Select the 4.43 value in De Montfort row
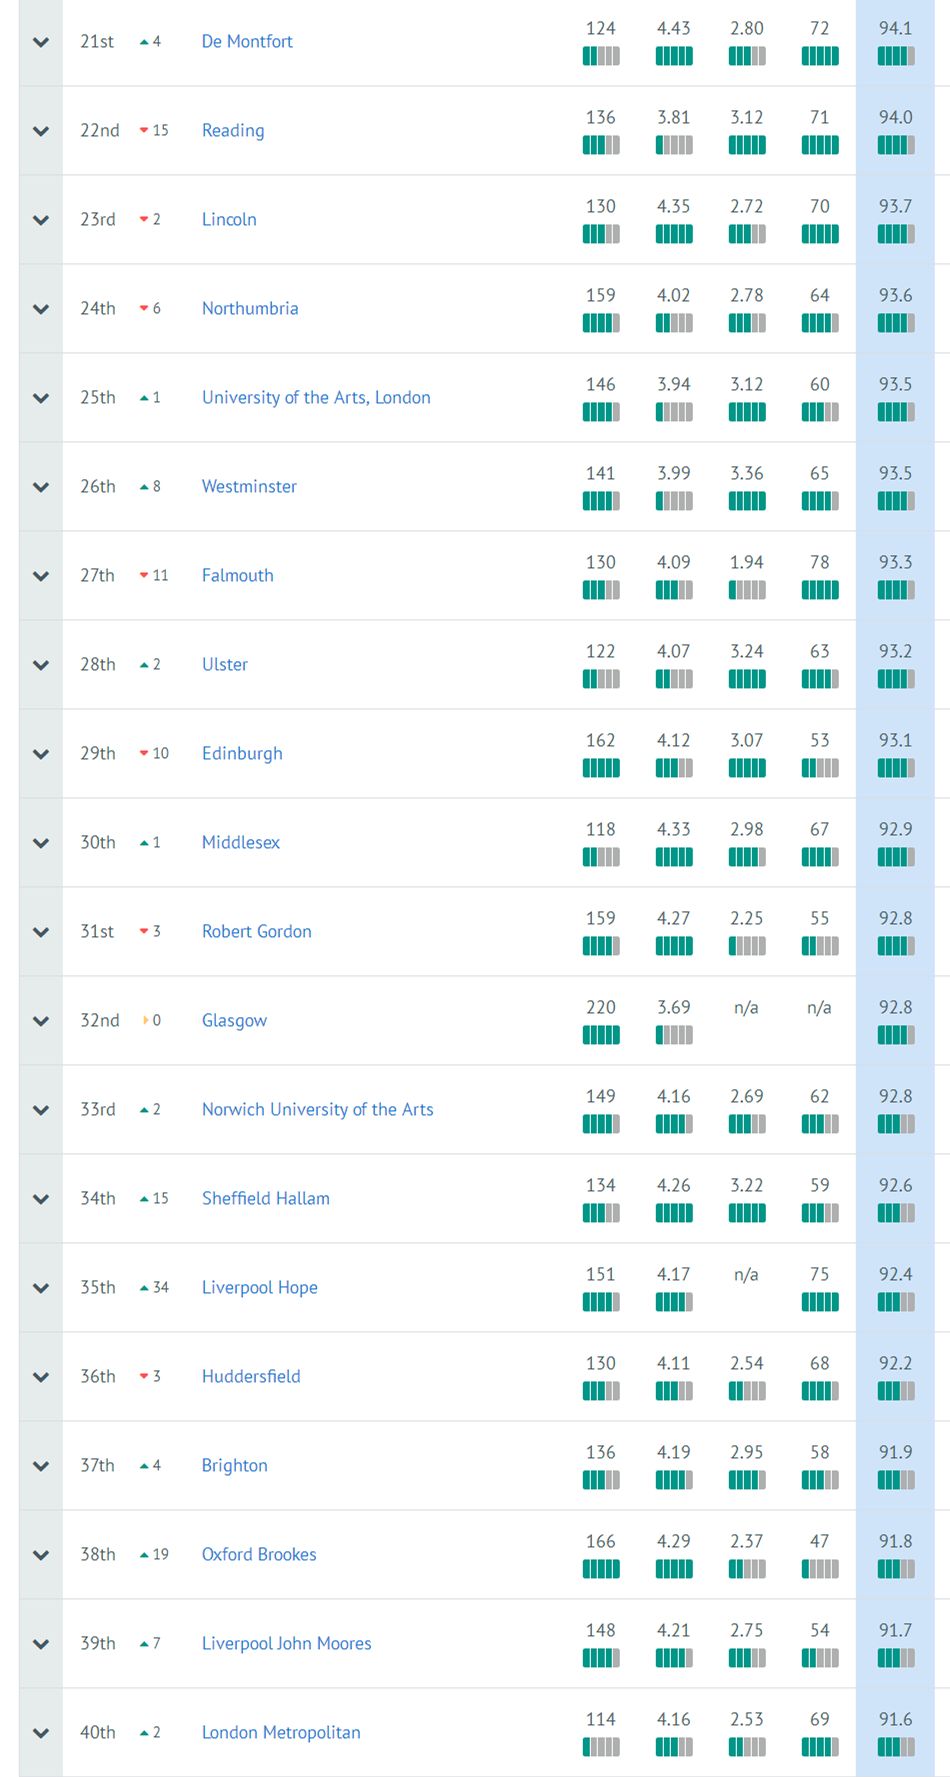Viewport: 950px width, 1777px height. click(674, 28)
